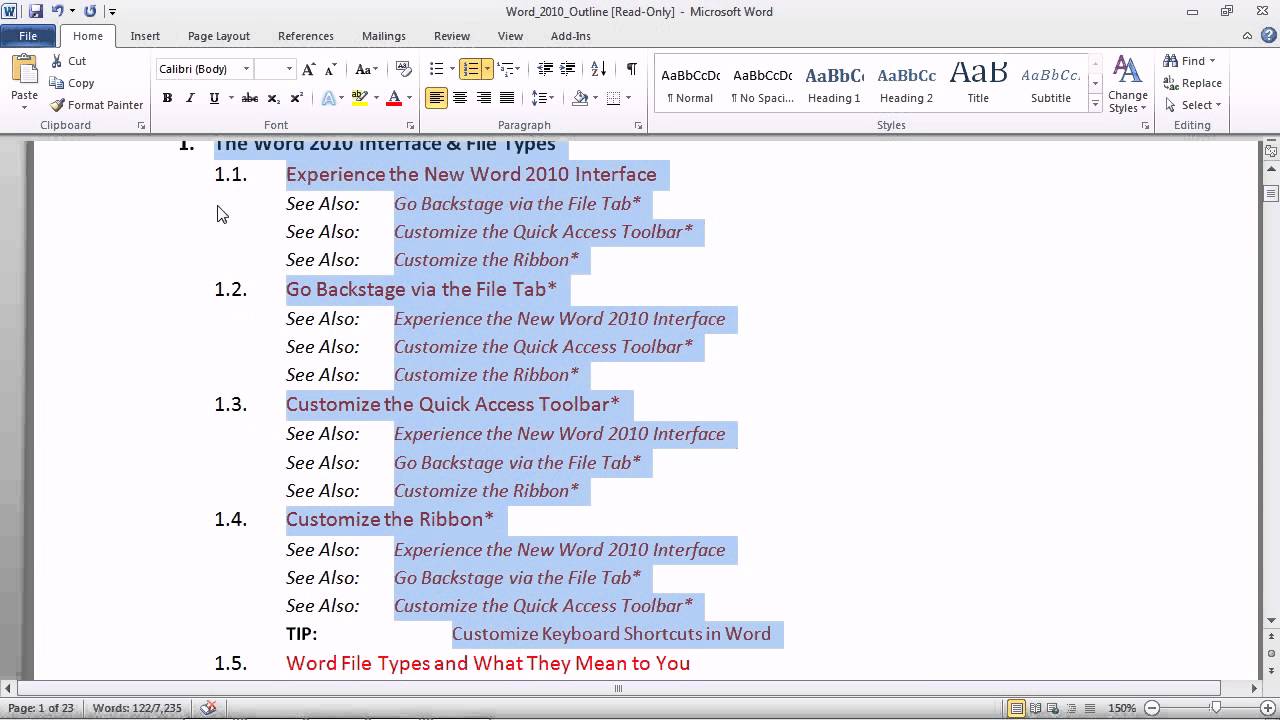Toggle italic formatting
Screen dimensions: 1280x720
190,98
